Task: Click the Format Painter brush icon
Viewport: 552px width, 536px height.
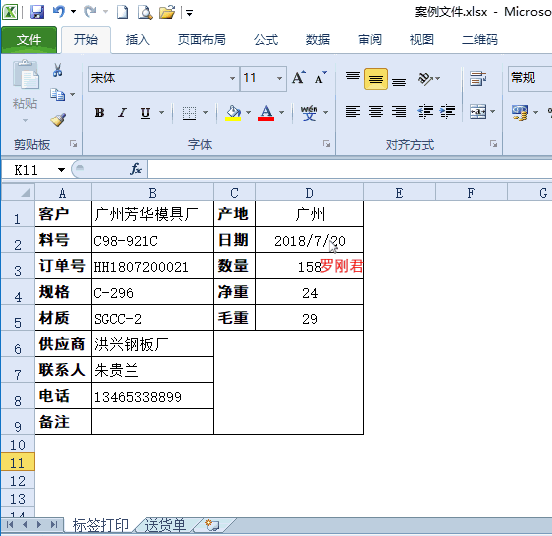Action: [58, 120]
